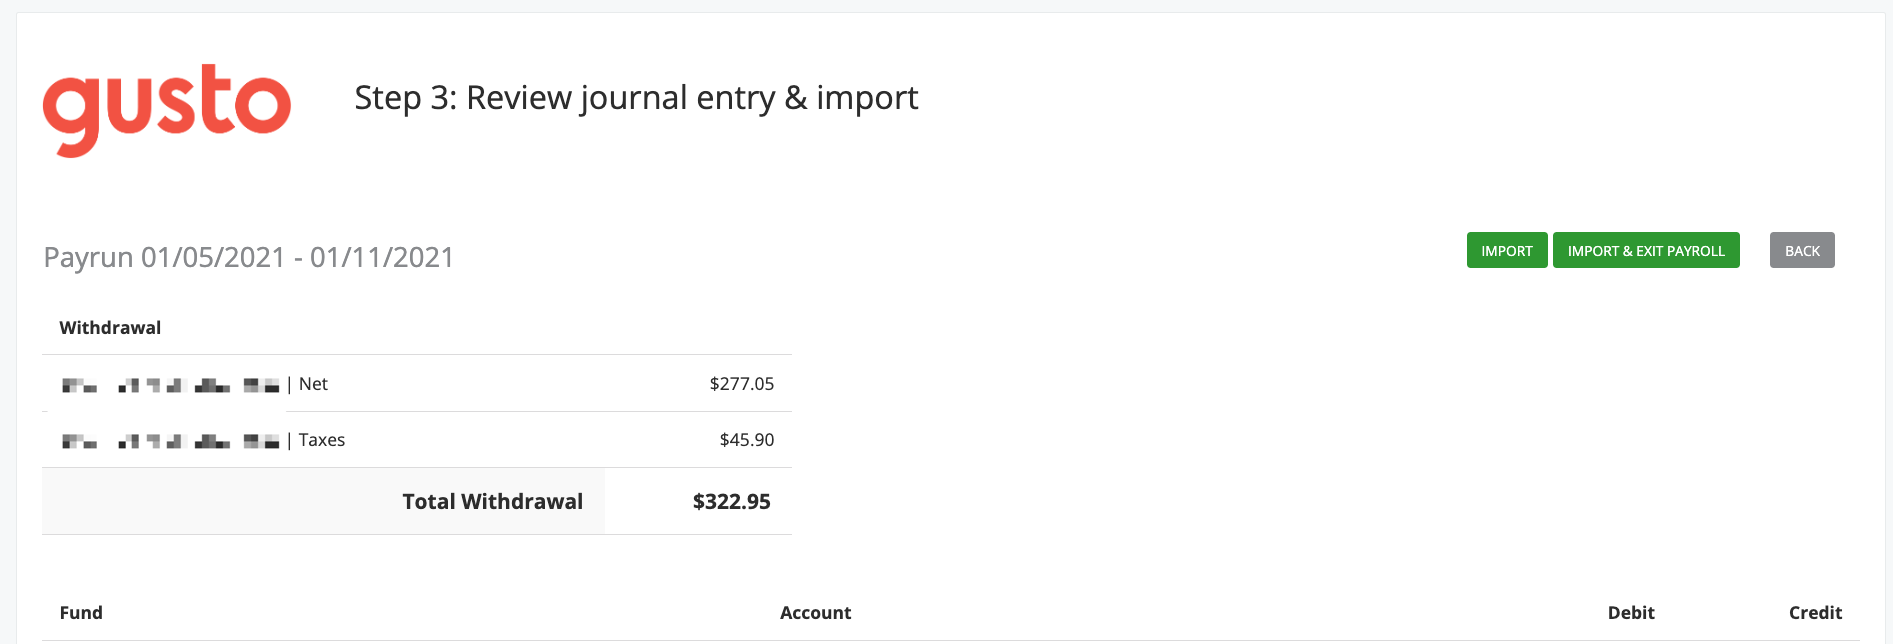Select the Taxes withdrawal row label
This screenshot has width=1893, height=644.
[203, 440]
